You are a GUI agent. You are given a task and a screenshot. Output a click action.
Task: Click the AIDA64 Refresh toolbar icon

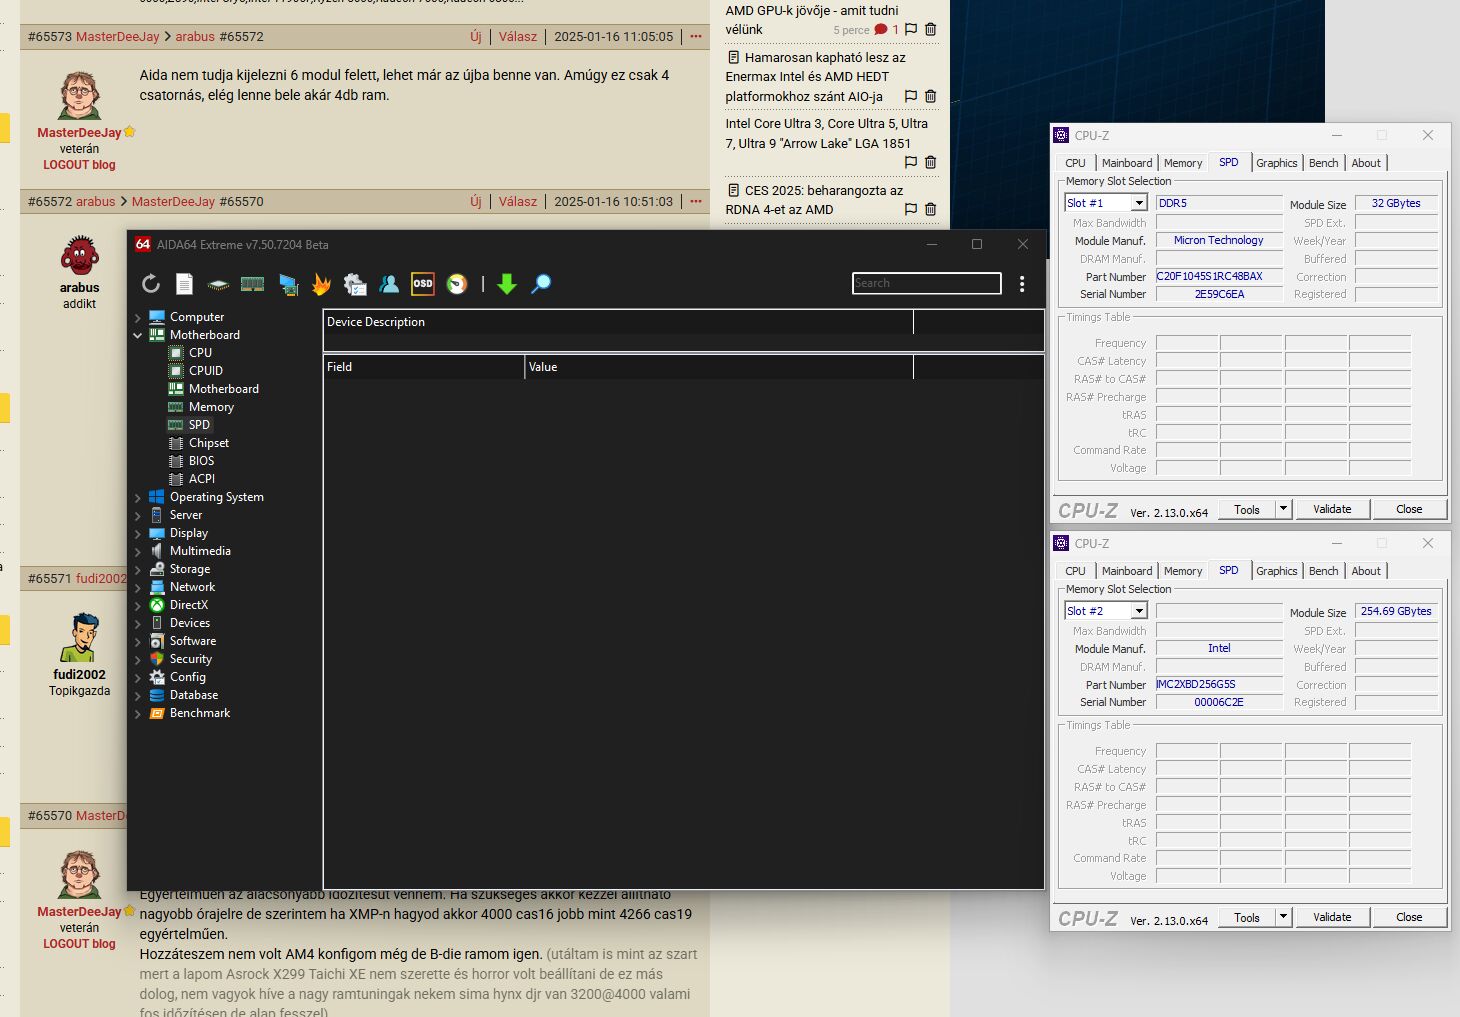pyautogui.click(x=151, y=284)
